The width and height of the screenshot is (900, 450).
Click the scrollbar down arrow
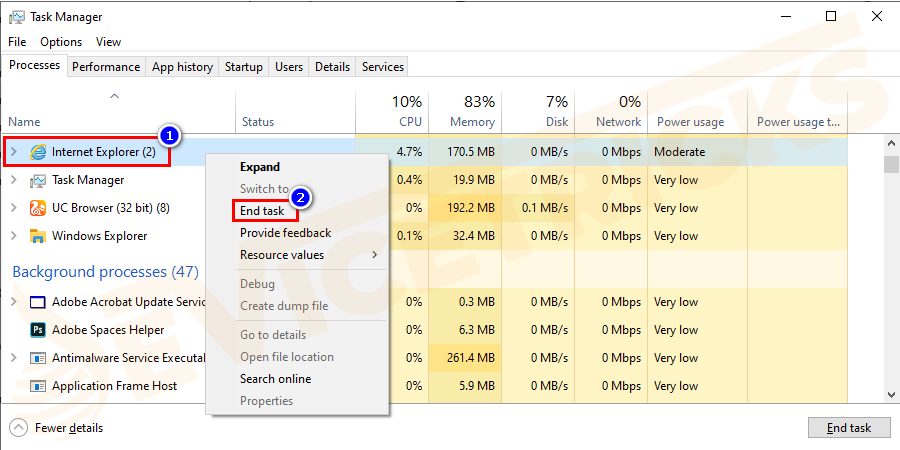(891, 394)
